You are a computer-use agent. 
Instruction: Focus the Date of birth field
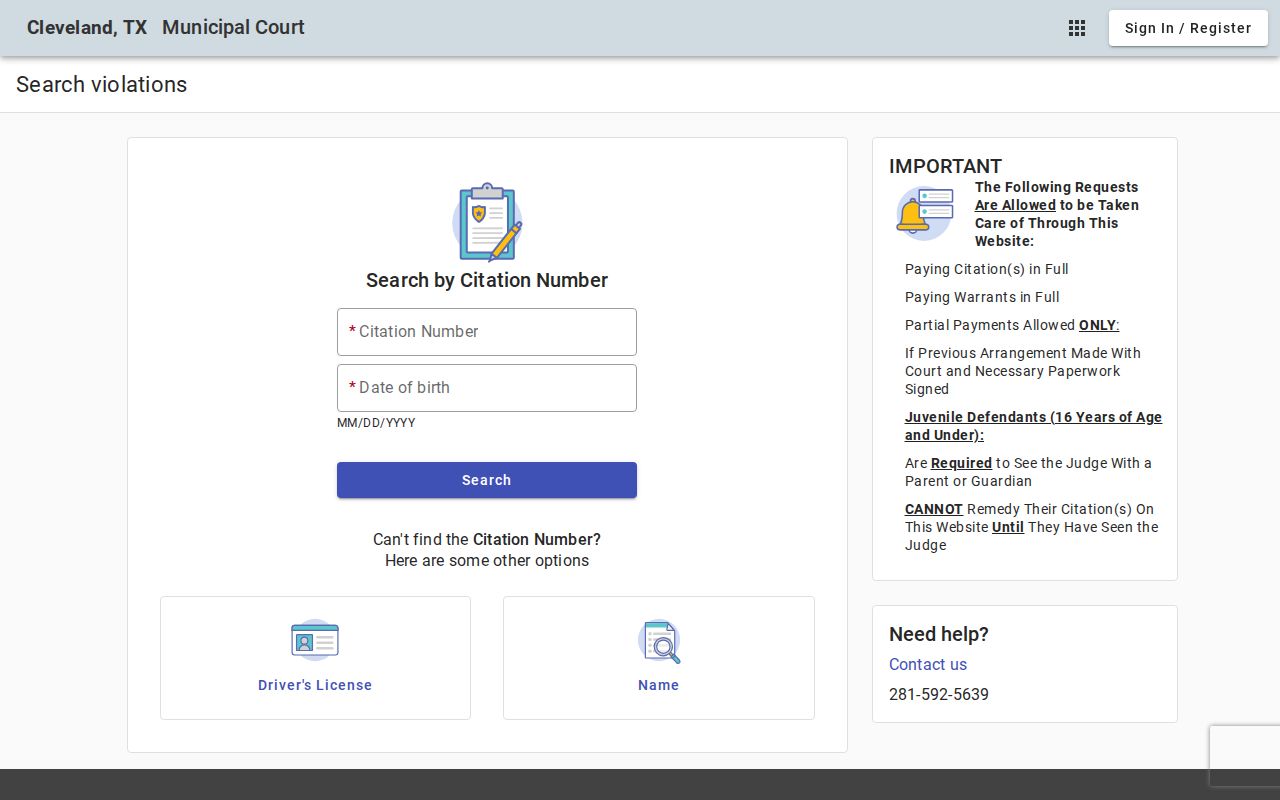coord(487,388)
